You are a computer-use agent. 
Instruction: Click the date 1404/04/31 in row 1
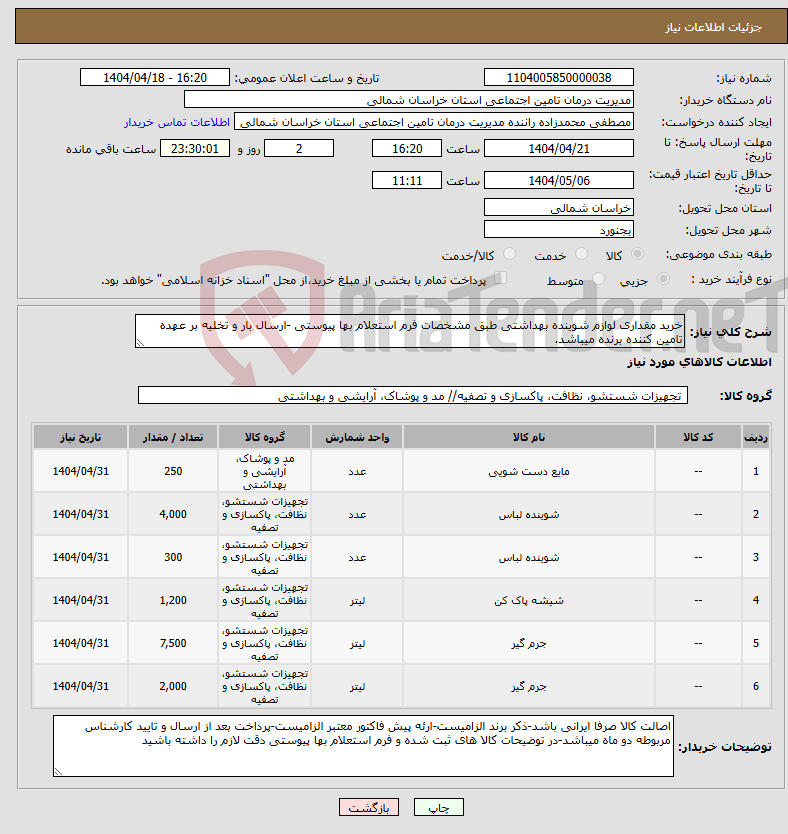pos(80,471)
